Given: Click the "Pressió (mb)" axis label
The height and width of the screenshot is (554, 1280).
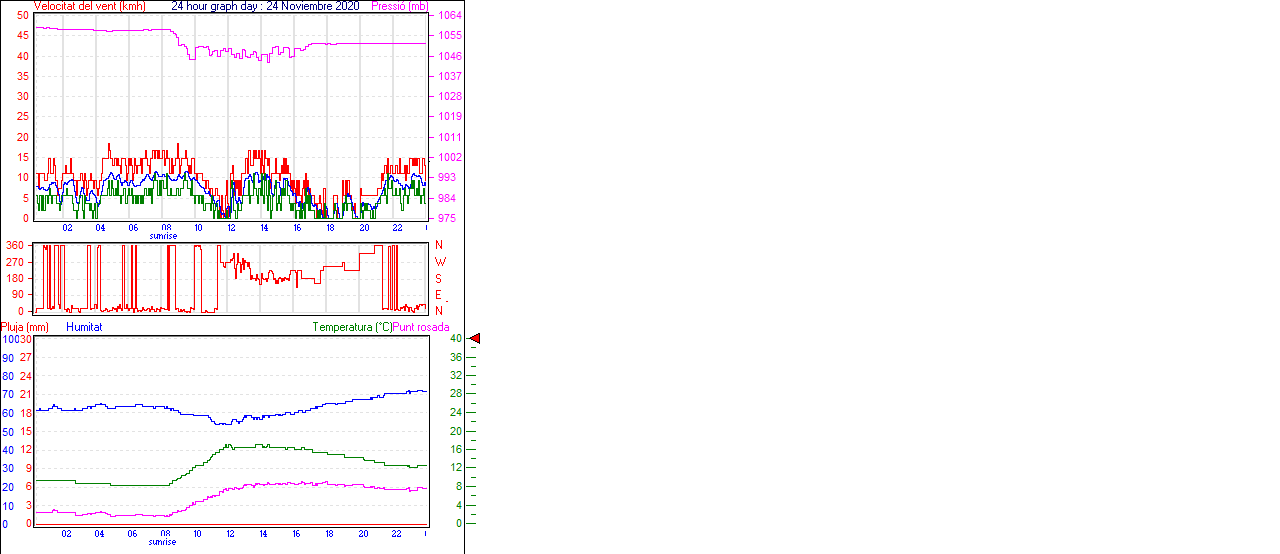Looking at the screenshot, I should pos(399,6).
